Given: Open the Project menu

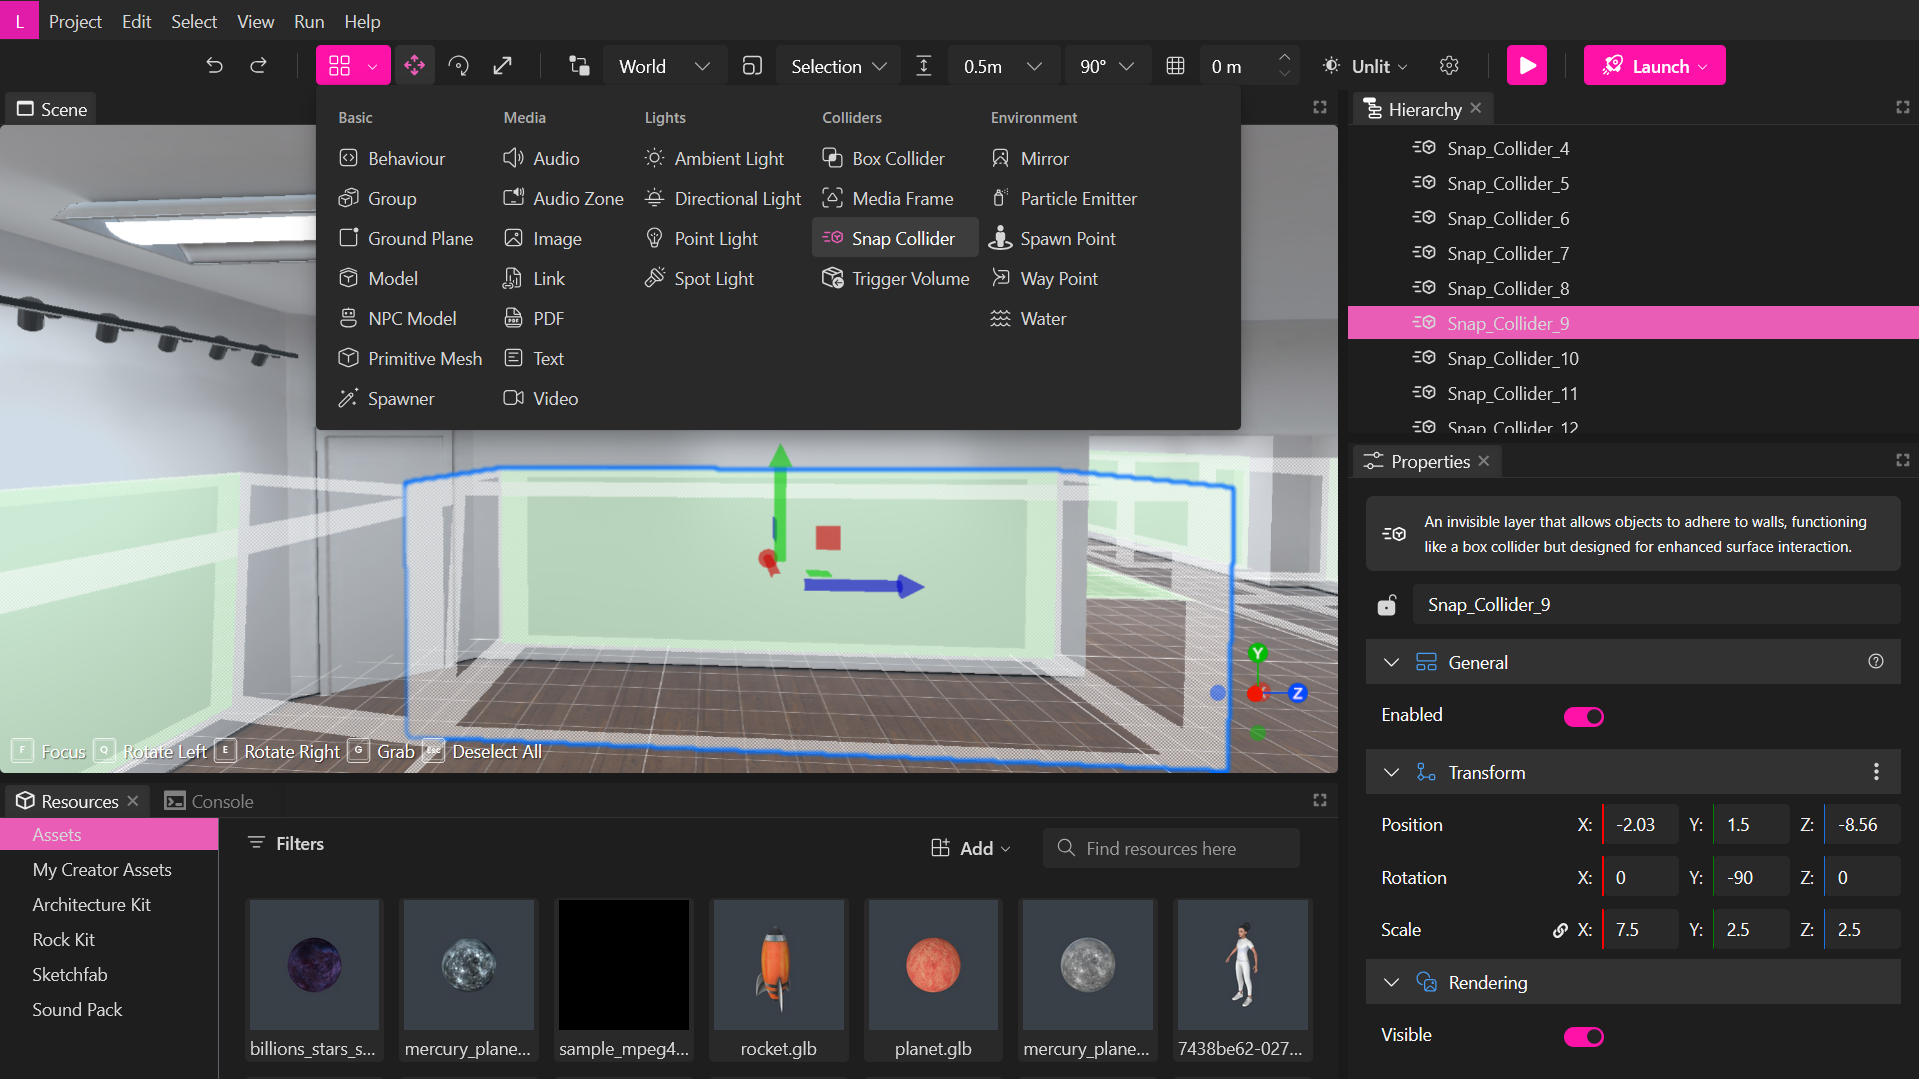Looking at the screenshot, I should click(x=75, y=21).
